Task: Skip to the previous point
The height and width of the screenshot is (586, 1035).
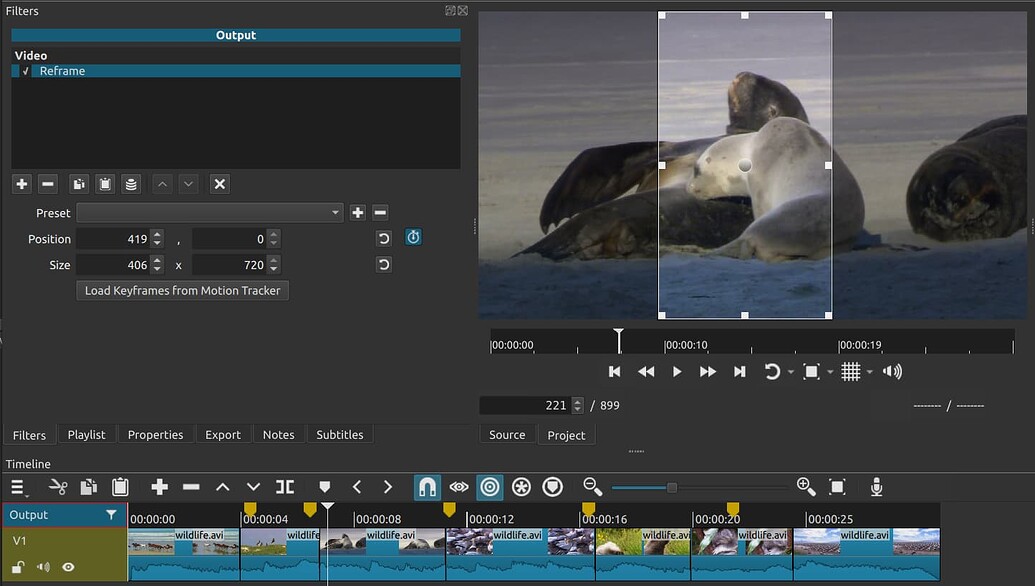Action: 615,372
